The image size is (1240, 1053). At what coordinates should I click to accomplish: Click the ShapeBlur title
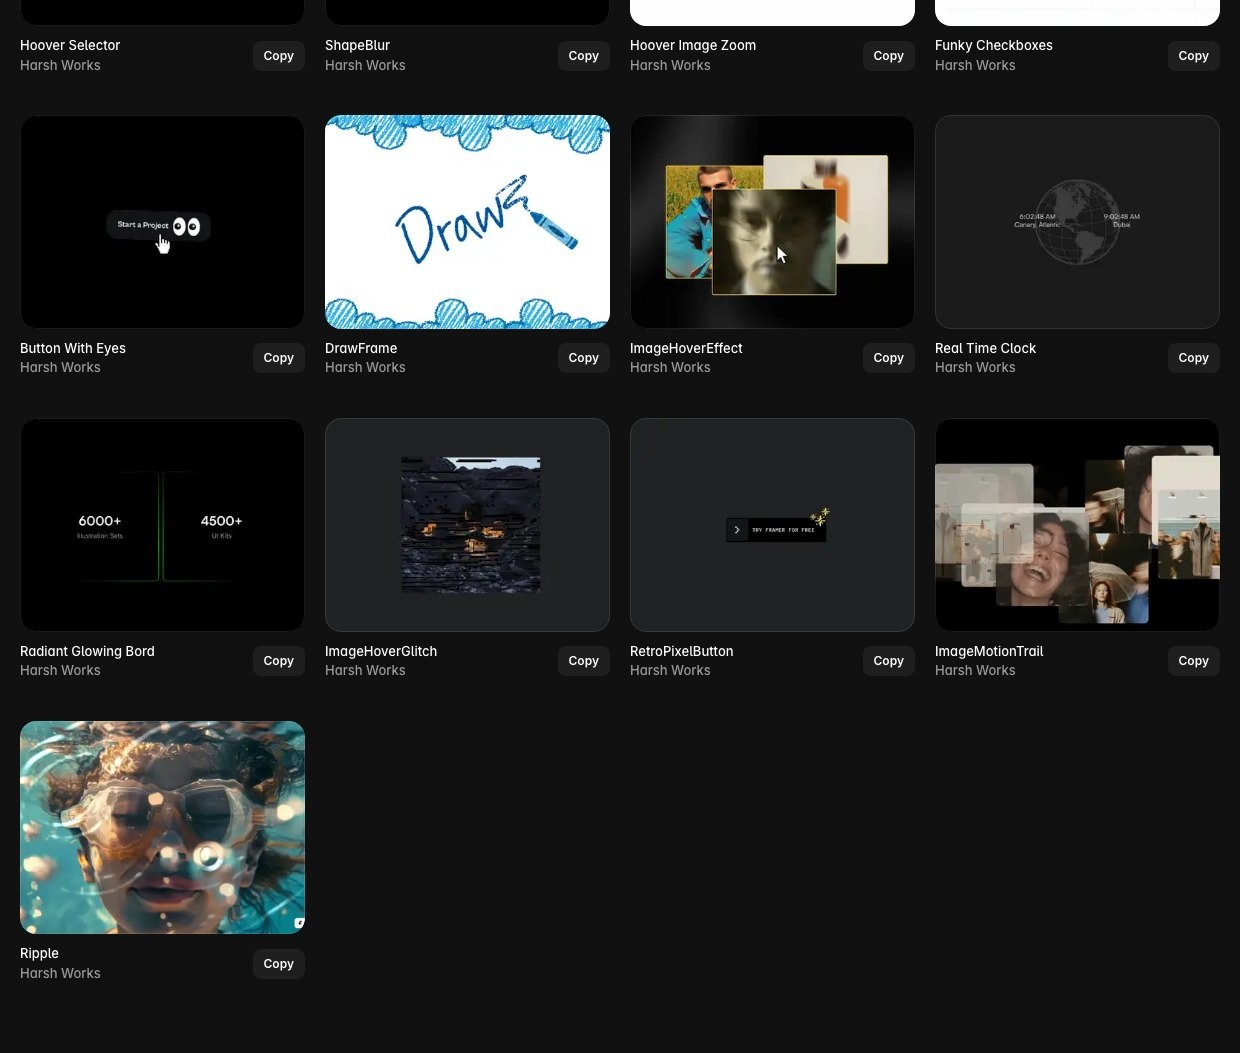tap(357, 46)
